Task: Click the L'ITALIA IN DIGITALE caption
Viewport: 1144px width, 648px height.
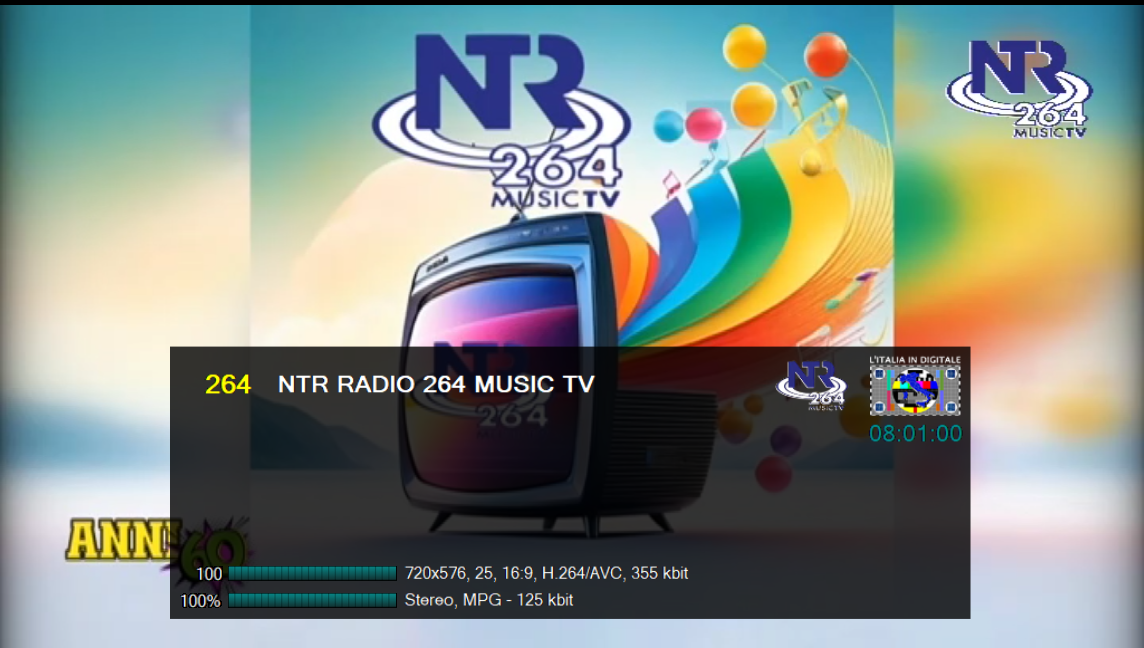Action: click(x=915, y=360)
